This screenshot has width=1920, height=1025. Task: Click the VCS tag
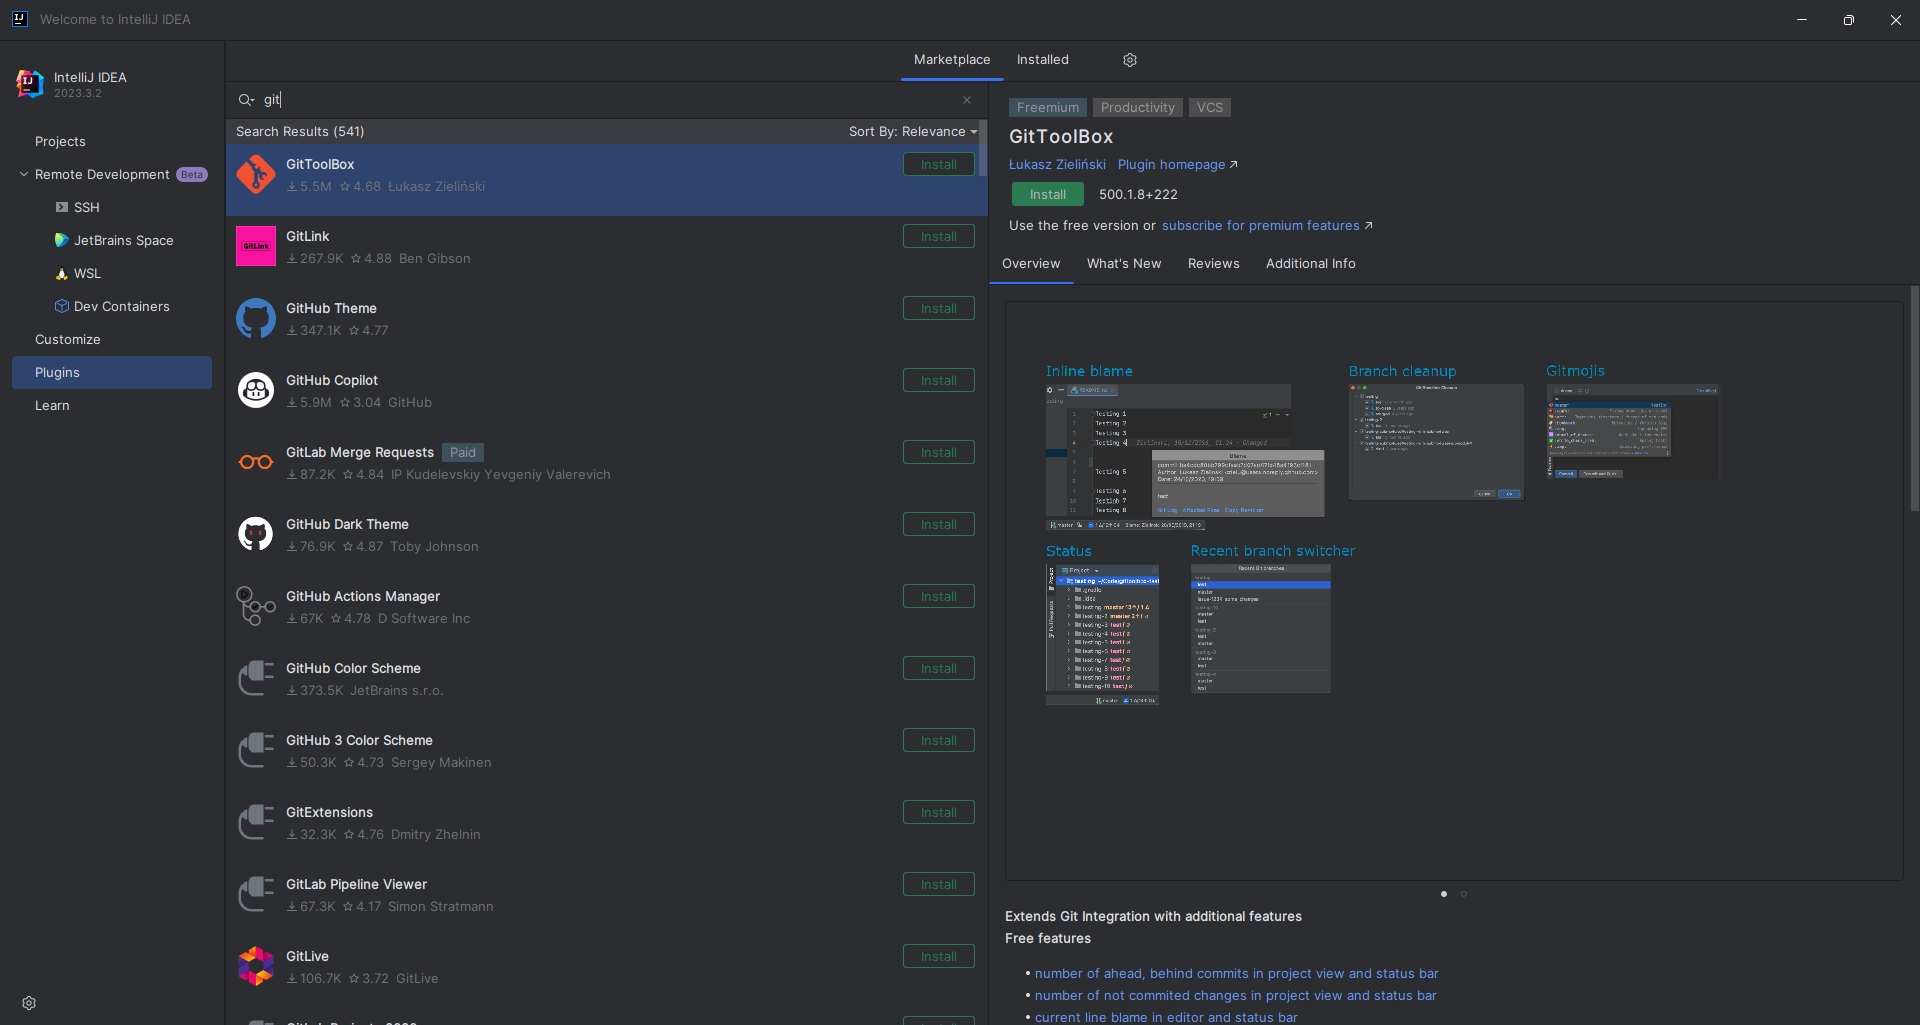point(1210,108)
